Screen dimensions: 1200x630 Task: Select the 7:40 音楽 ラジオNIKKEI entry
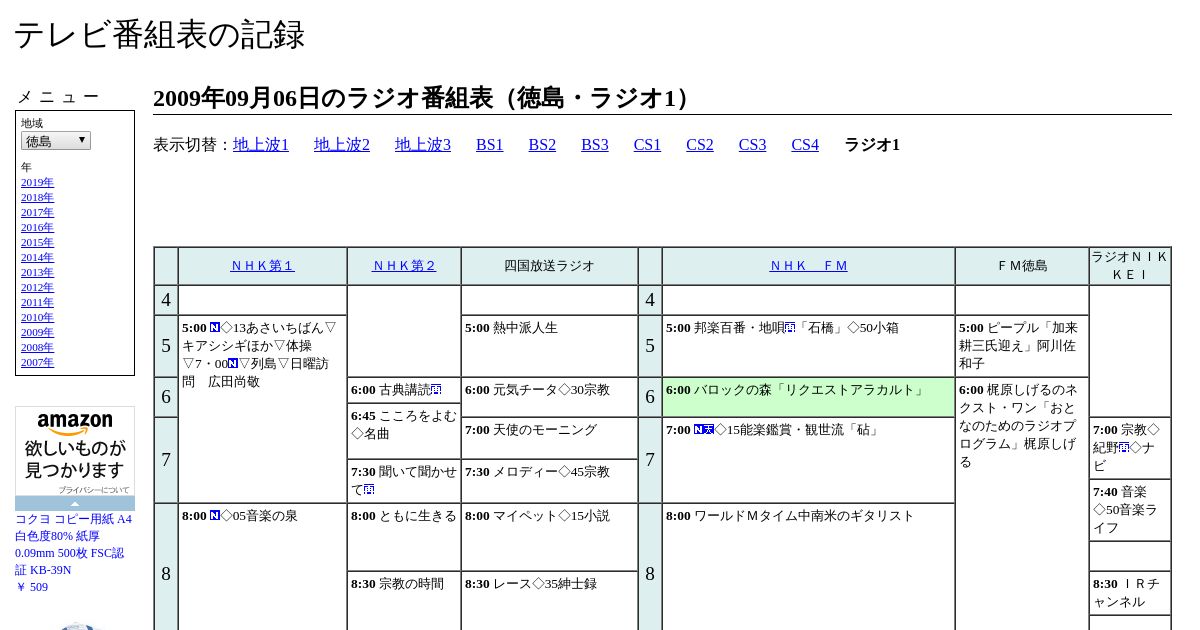point(1130,510)
